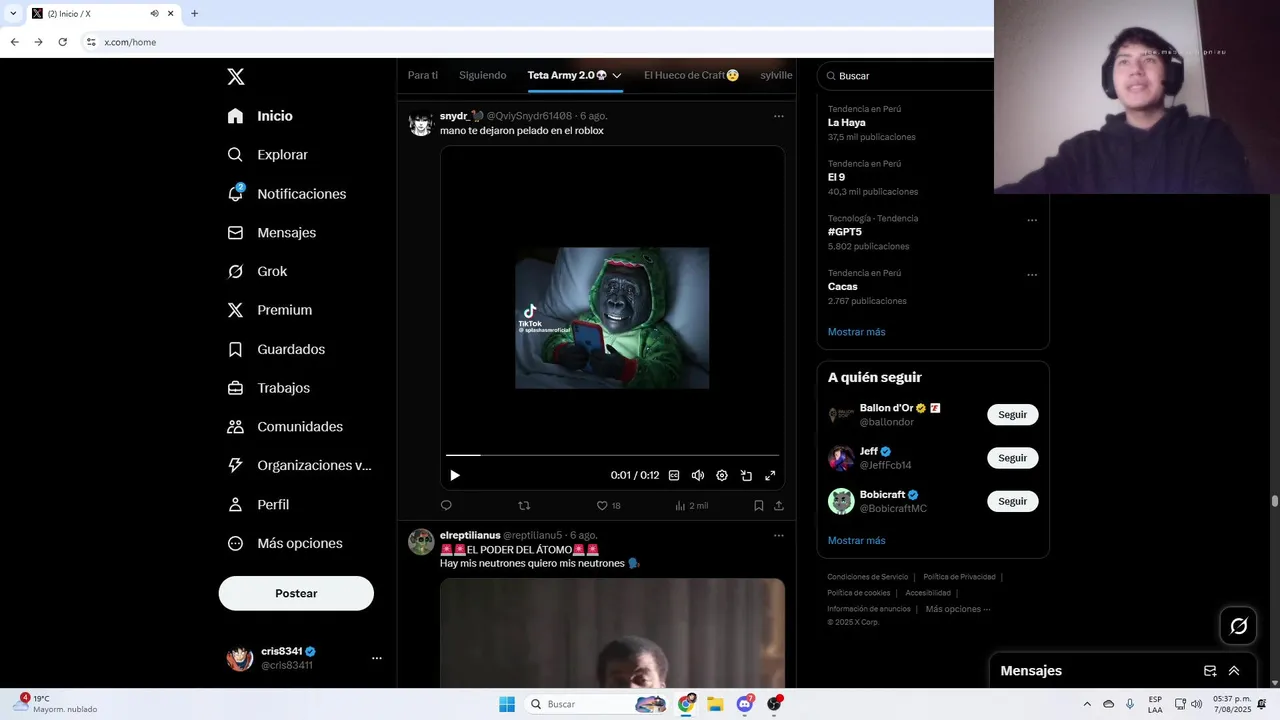This screenshot has width=1280, height=720.
Task: Open Notificaciones bell in sidebar
Action: [x=286, y=194]
